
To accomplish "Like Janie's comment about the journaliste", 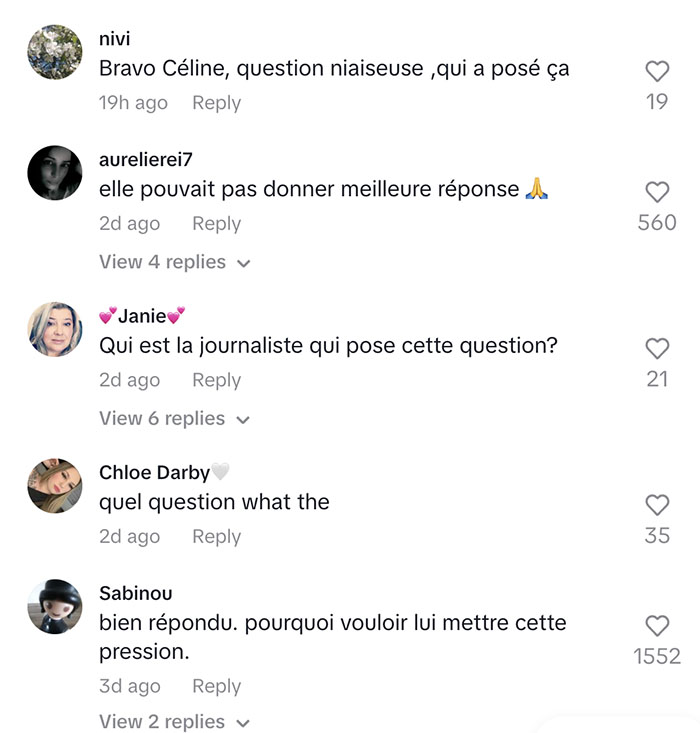I will coord(657,349).
